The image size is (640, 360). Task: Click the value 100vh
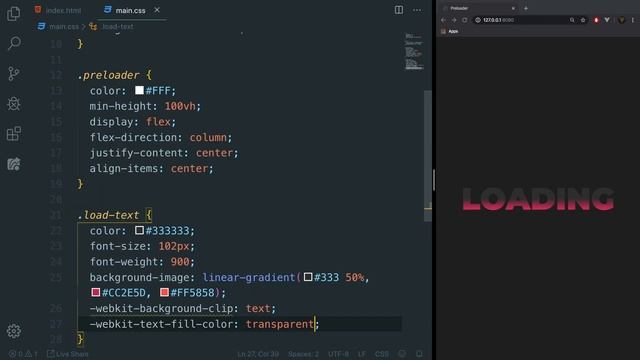coord(180,106)
